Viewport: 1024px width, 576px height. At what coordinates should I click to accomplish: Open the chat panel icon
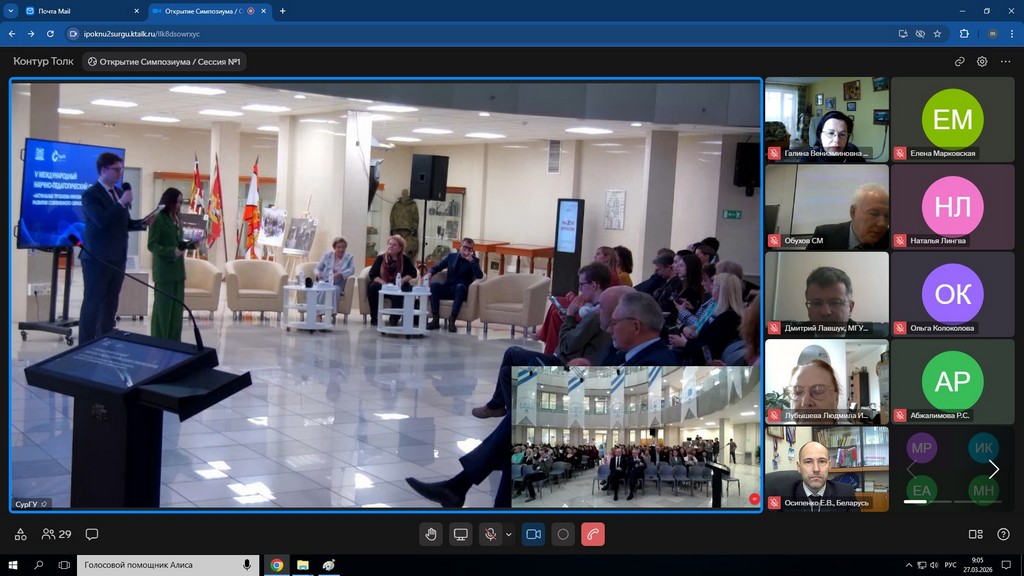92,534
